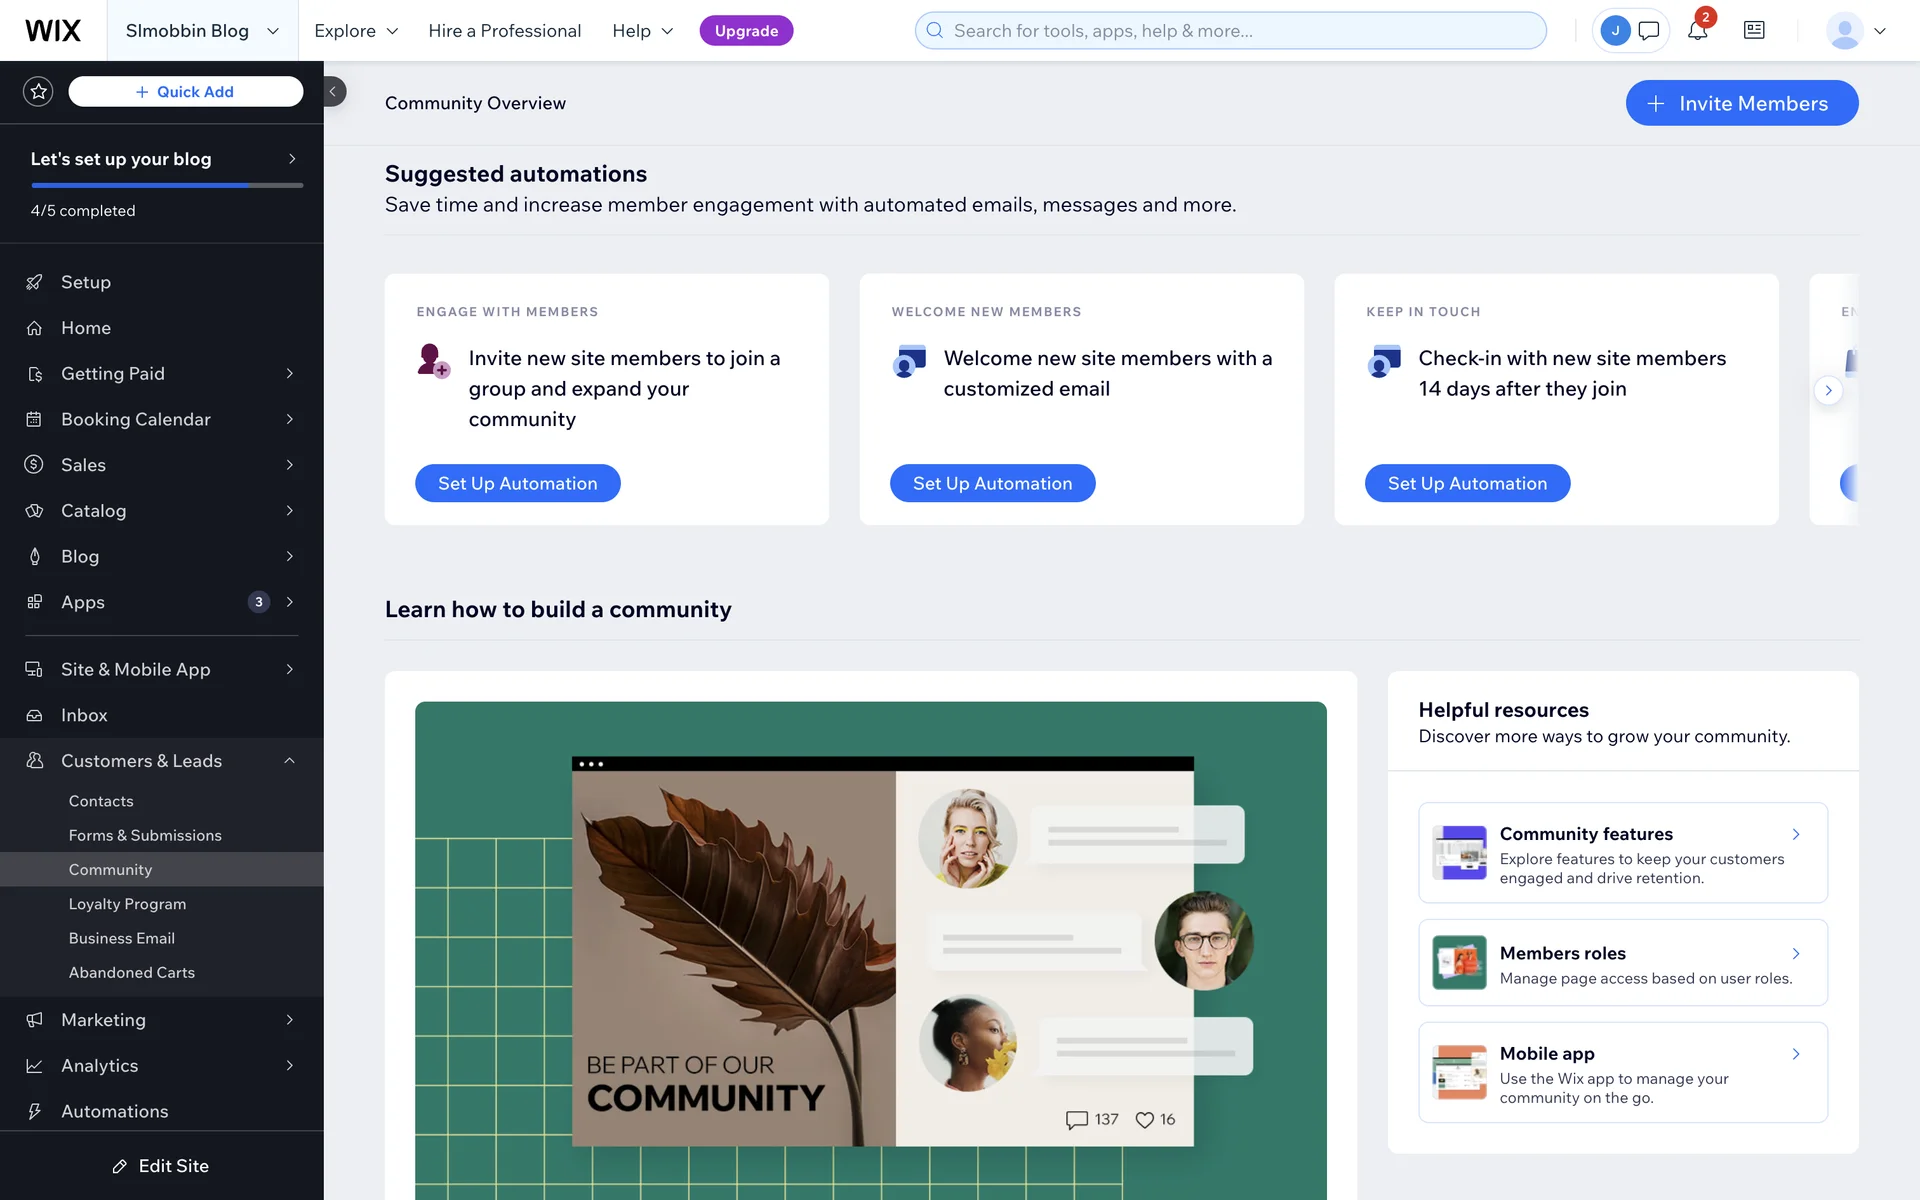The image size is (1920, 1200).
Task: Open the Slmobbin Blog site dropdown
Action: [x=202, y=30]
